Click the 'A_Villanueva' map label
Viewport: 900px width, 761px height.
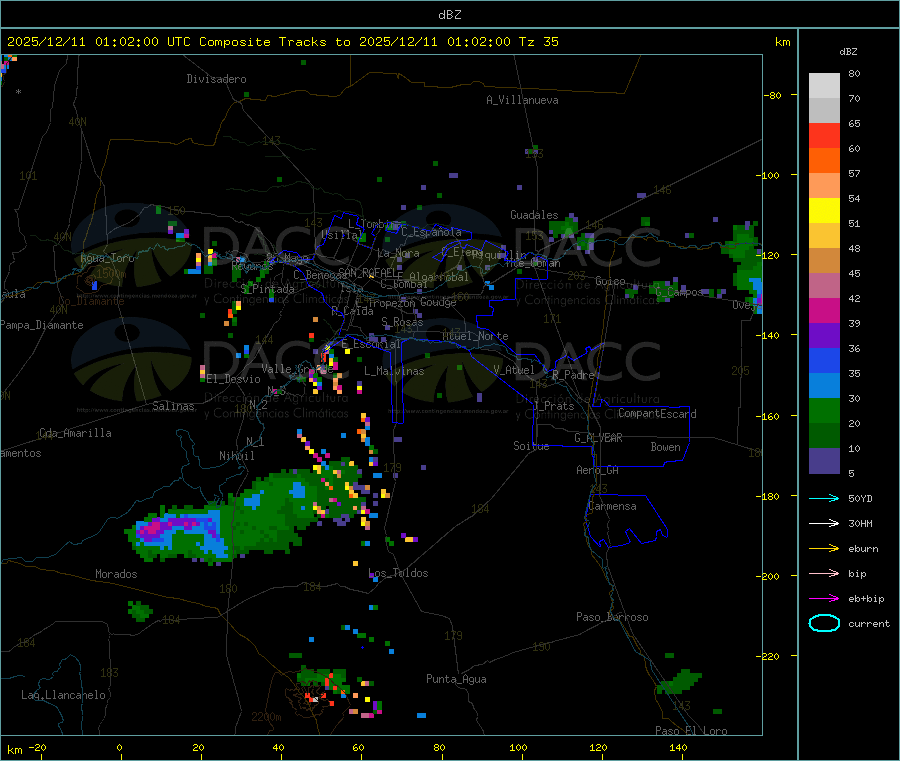522,100
